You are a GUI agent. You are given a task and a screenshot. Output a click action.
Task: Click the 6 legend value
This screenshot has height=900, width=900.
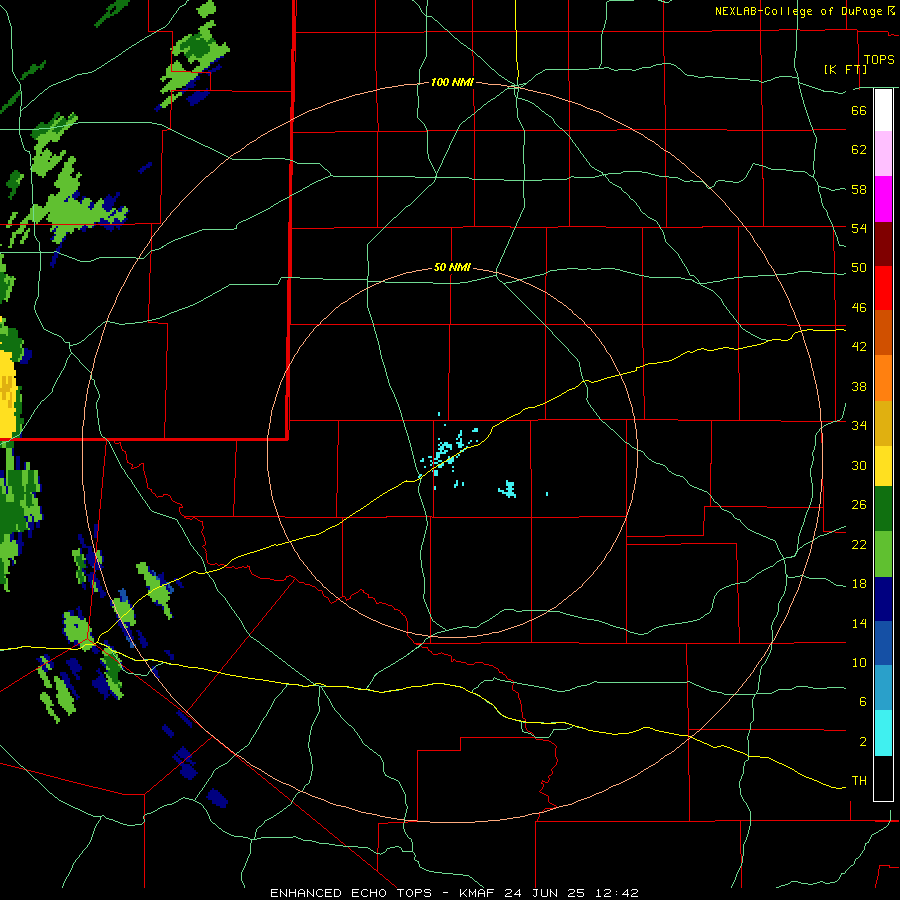[863, 702]
